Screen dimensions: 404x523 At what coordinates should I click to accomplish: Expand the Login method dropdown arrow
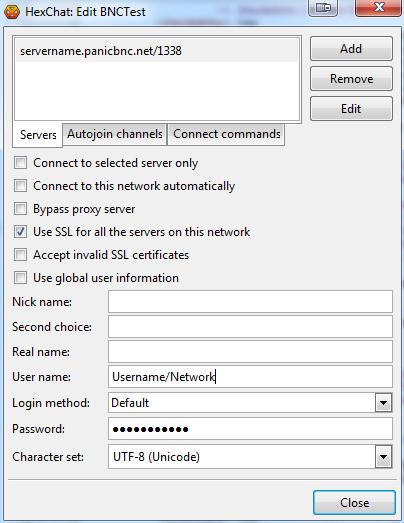point(383,403)
